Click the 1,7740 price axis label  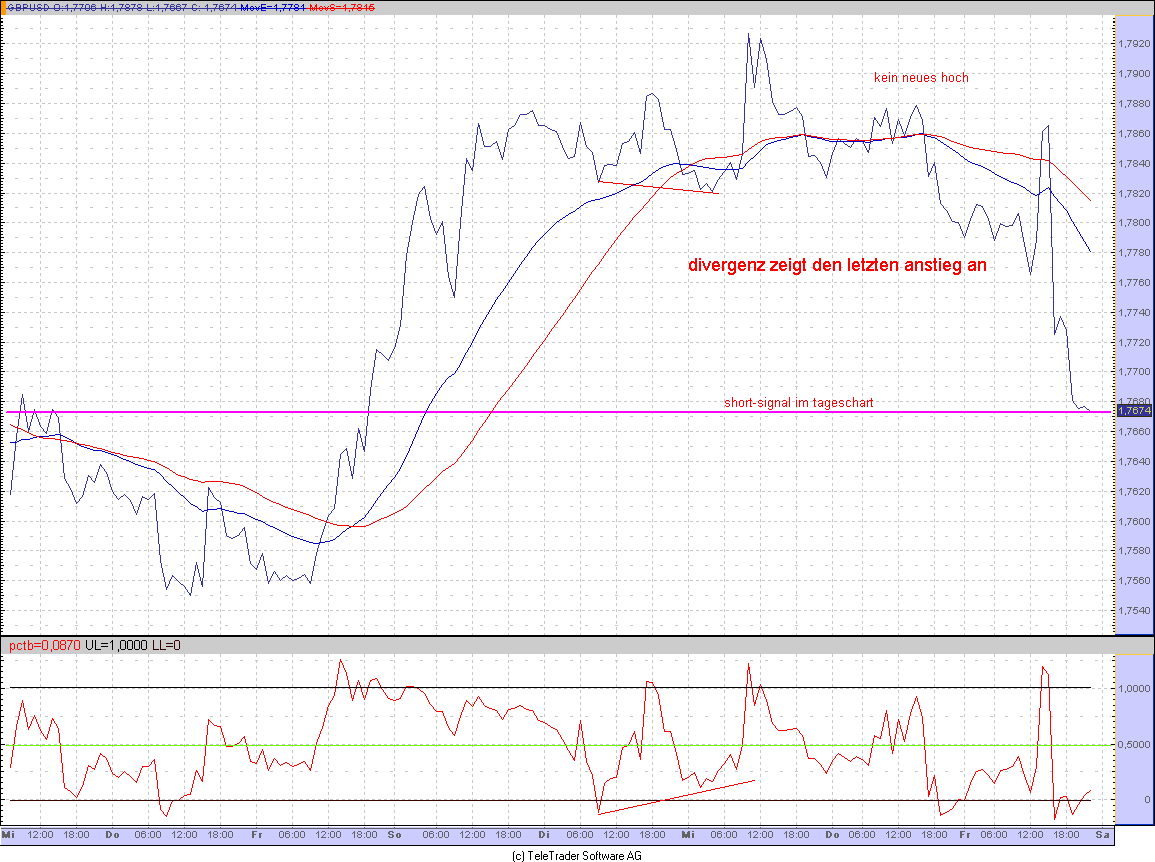pyautogui.click(x=1134, y=312)
